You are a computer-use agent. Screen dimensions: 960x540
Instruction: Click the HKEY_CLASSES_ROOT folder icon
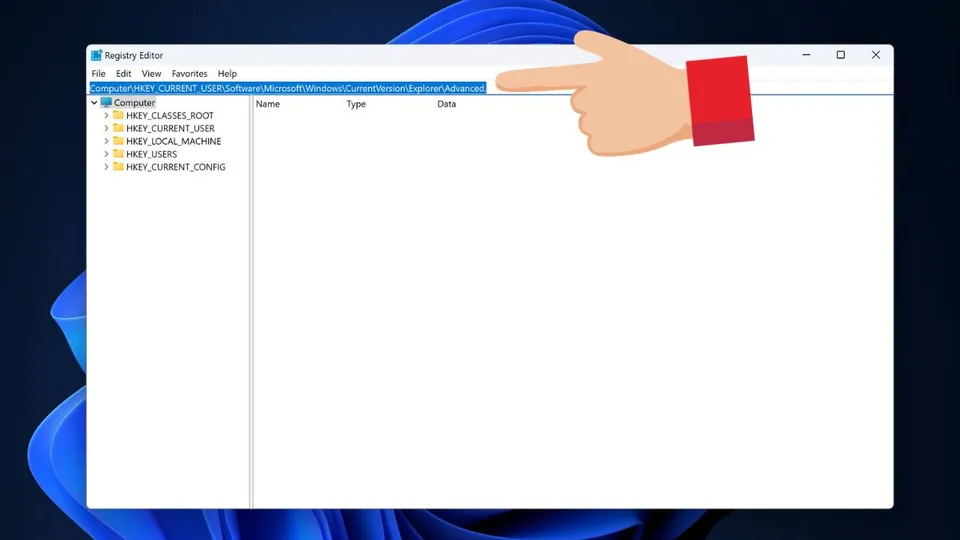[118, 115]
